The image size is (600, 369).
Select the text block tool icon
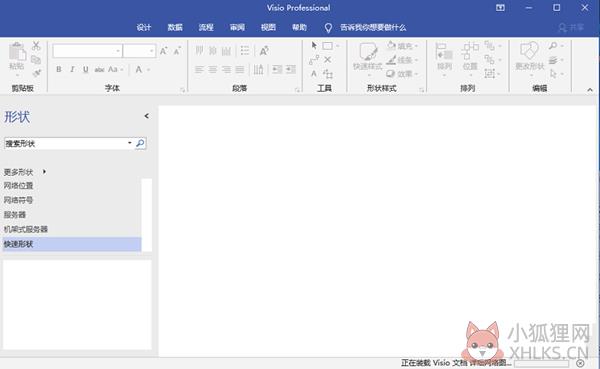[x=328, y=73]
